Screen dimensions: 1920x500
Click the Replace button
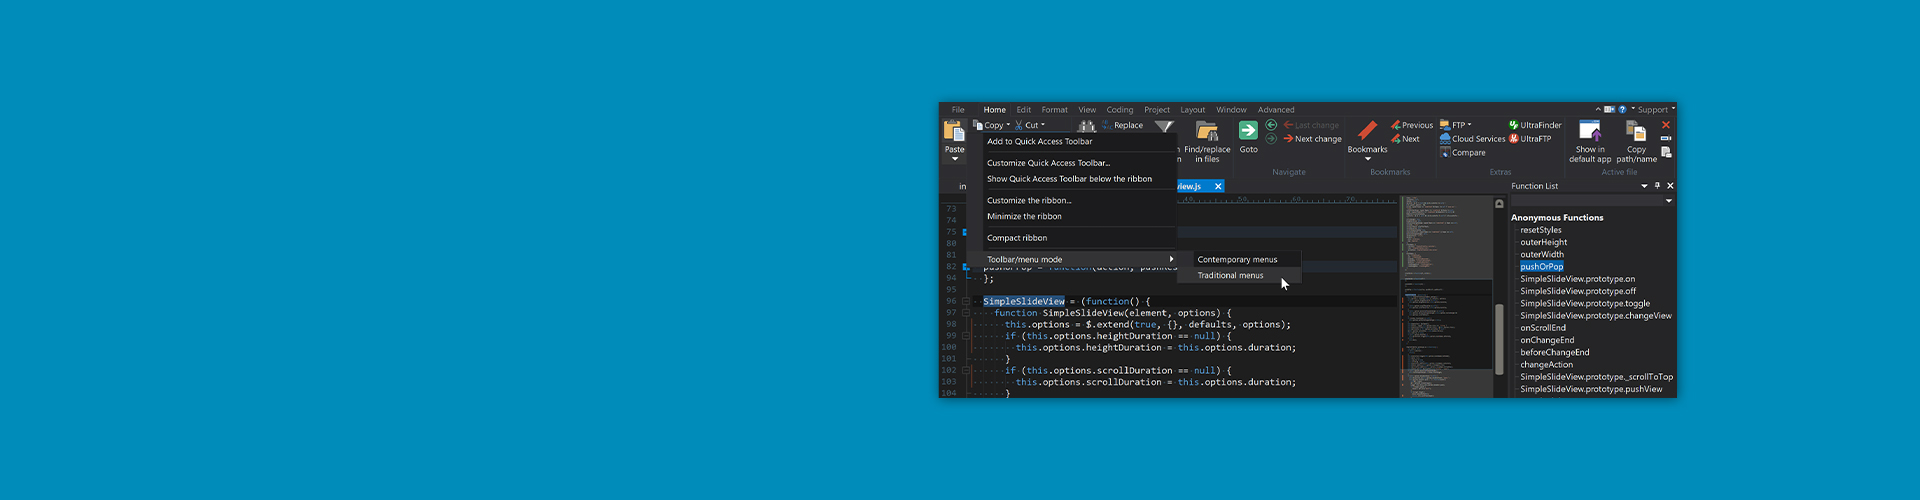[1122, 125]
